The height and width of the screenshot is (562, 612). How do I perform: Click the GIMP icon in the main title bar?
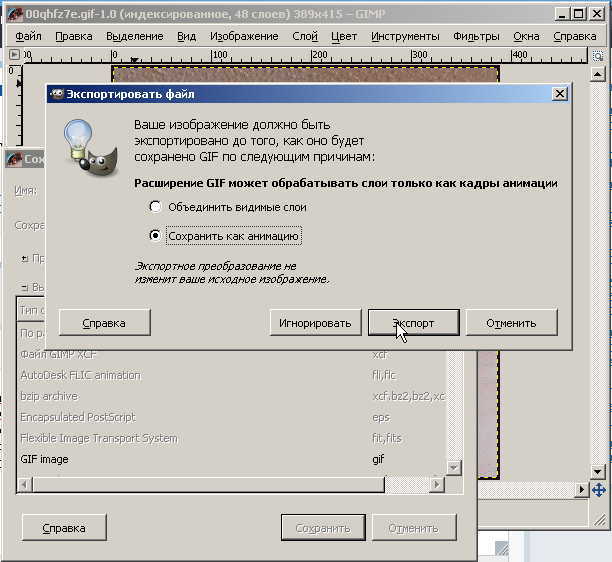pos(13,14)
